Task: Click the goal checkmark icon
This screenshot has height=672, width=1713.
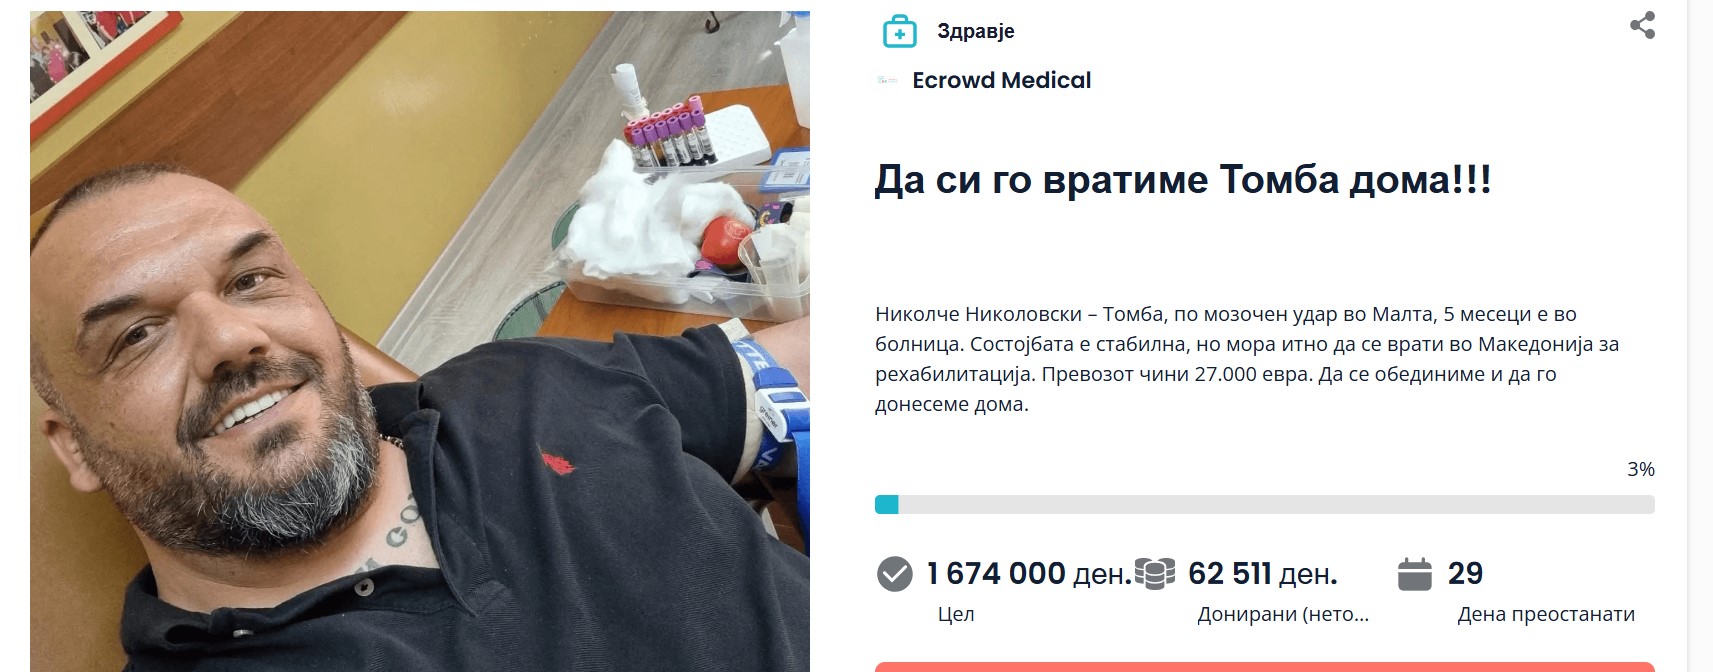Action: (x=894, y=574)
